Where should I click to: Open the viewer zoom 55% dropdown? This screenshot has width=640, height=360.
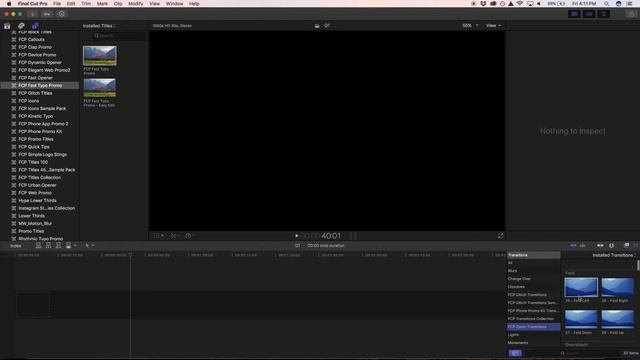tap(470, 25)
